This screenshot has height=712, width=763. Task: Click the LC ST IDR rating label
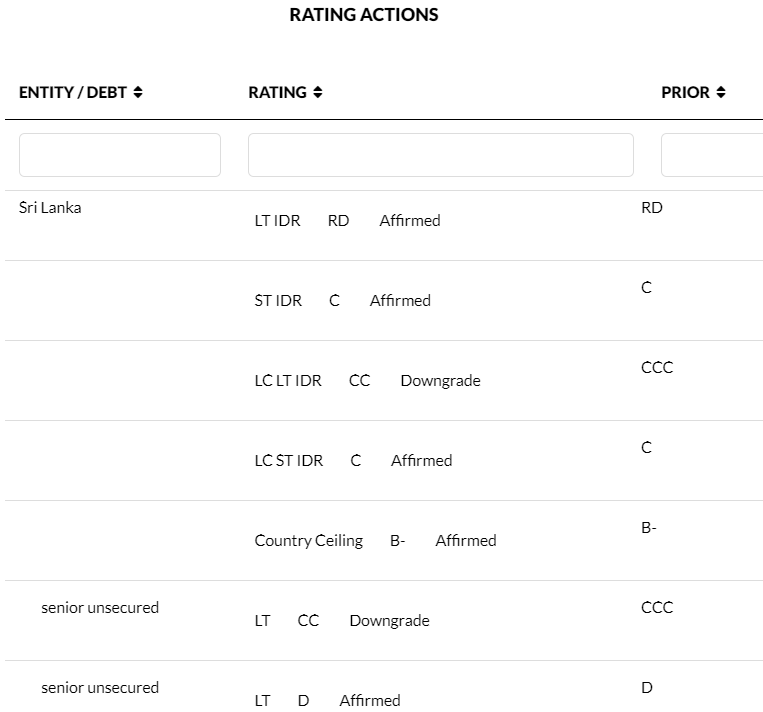tap(289, 461)
